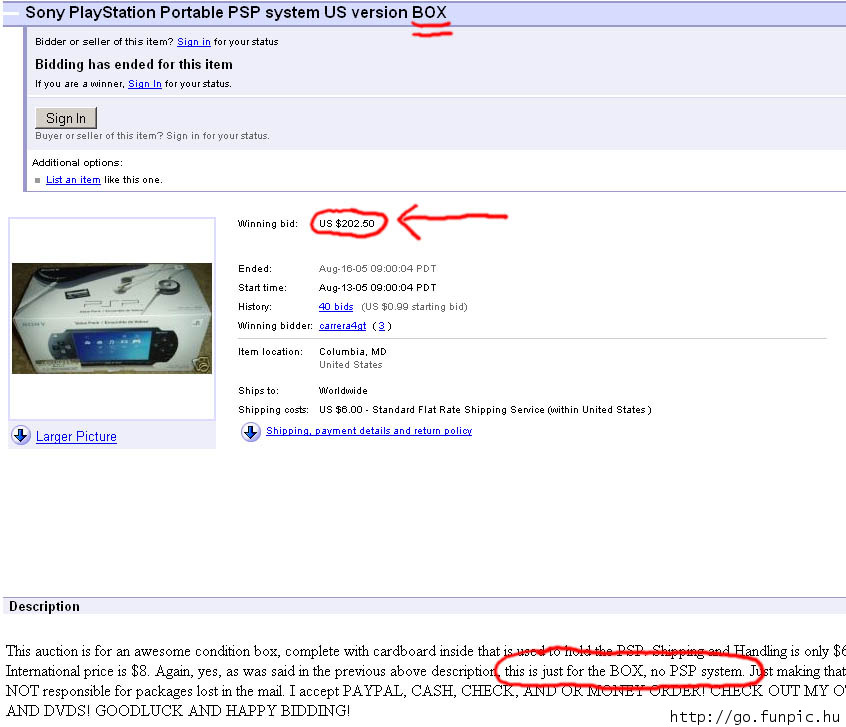This screenshot has height=727, width=846.
Task: Open winning bidder carrera4gt profile
Action: 342,326
